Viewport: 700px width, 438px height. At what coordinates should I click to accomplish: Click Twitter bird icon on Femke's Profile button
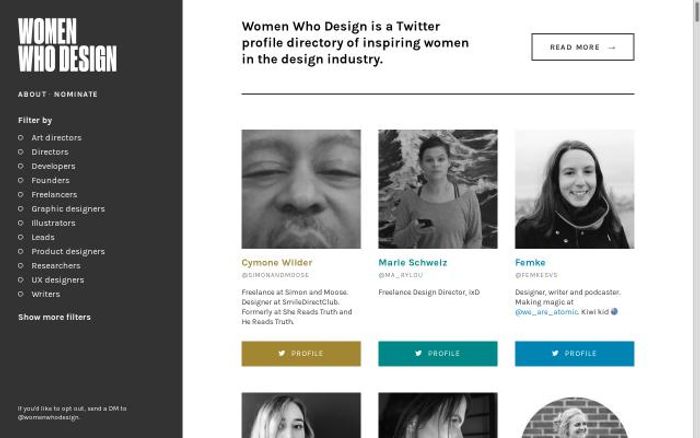[x=555, y=353]
